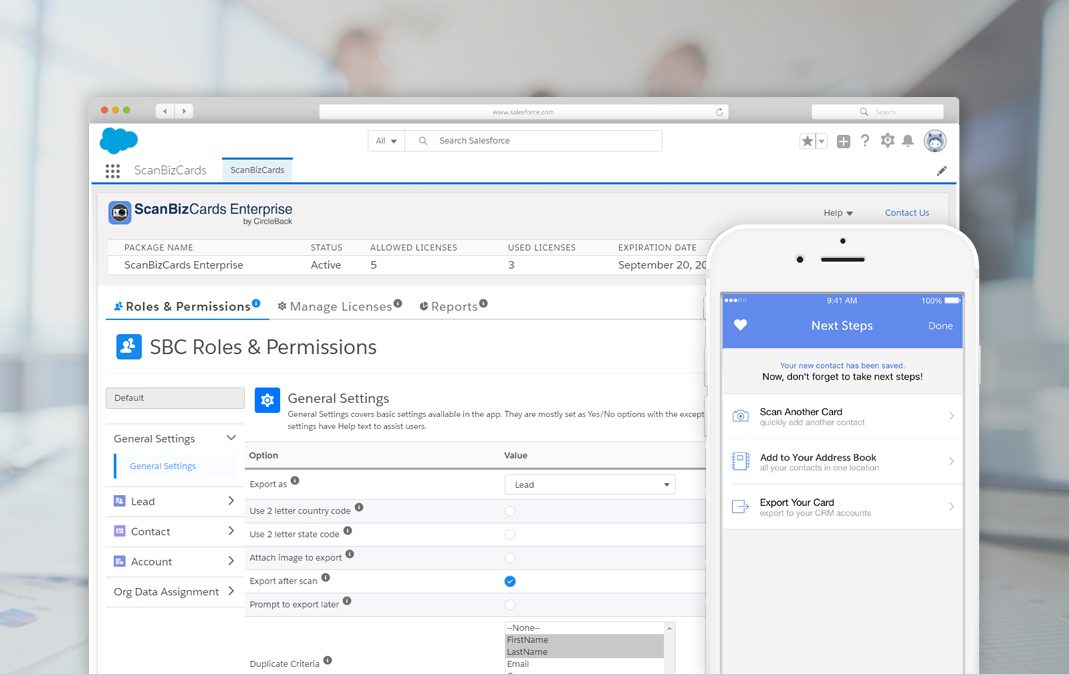1069x675 pixels.
Task: Click info icon for Prompt to export later
Action: (x=347, y=601)
